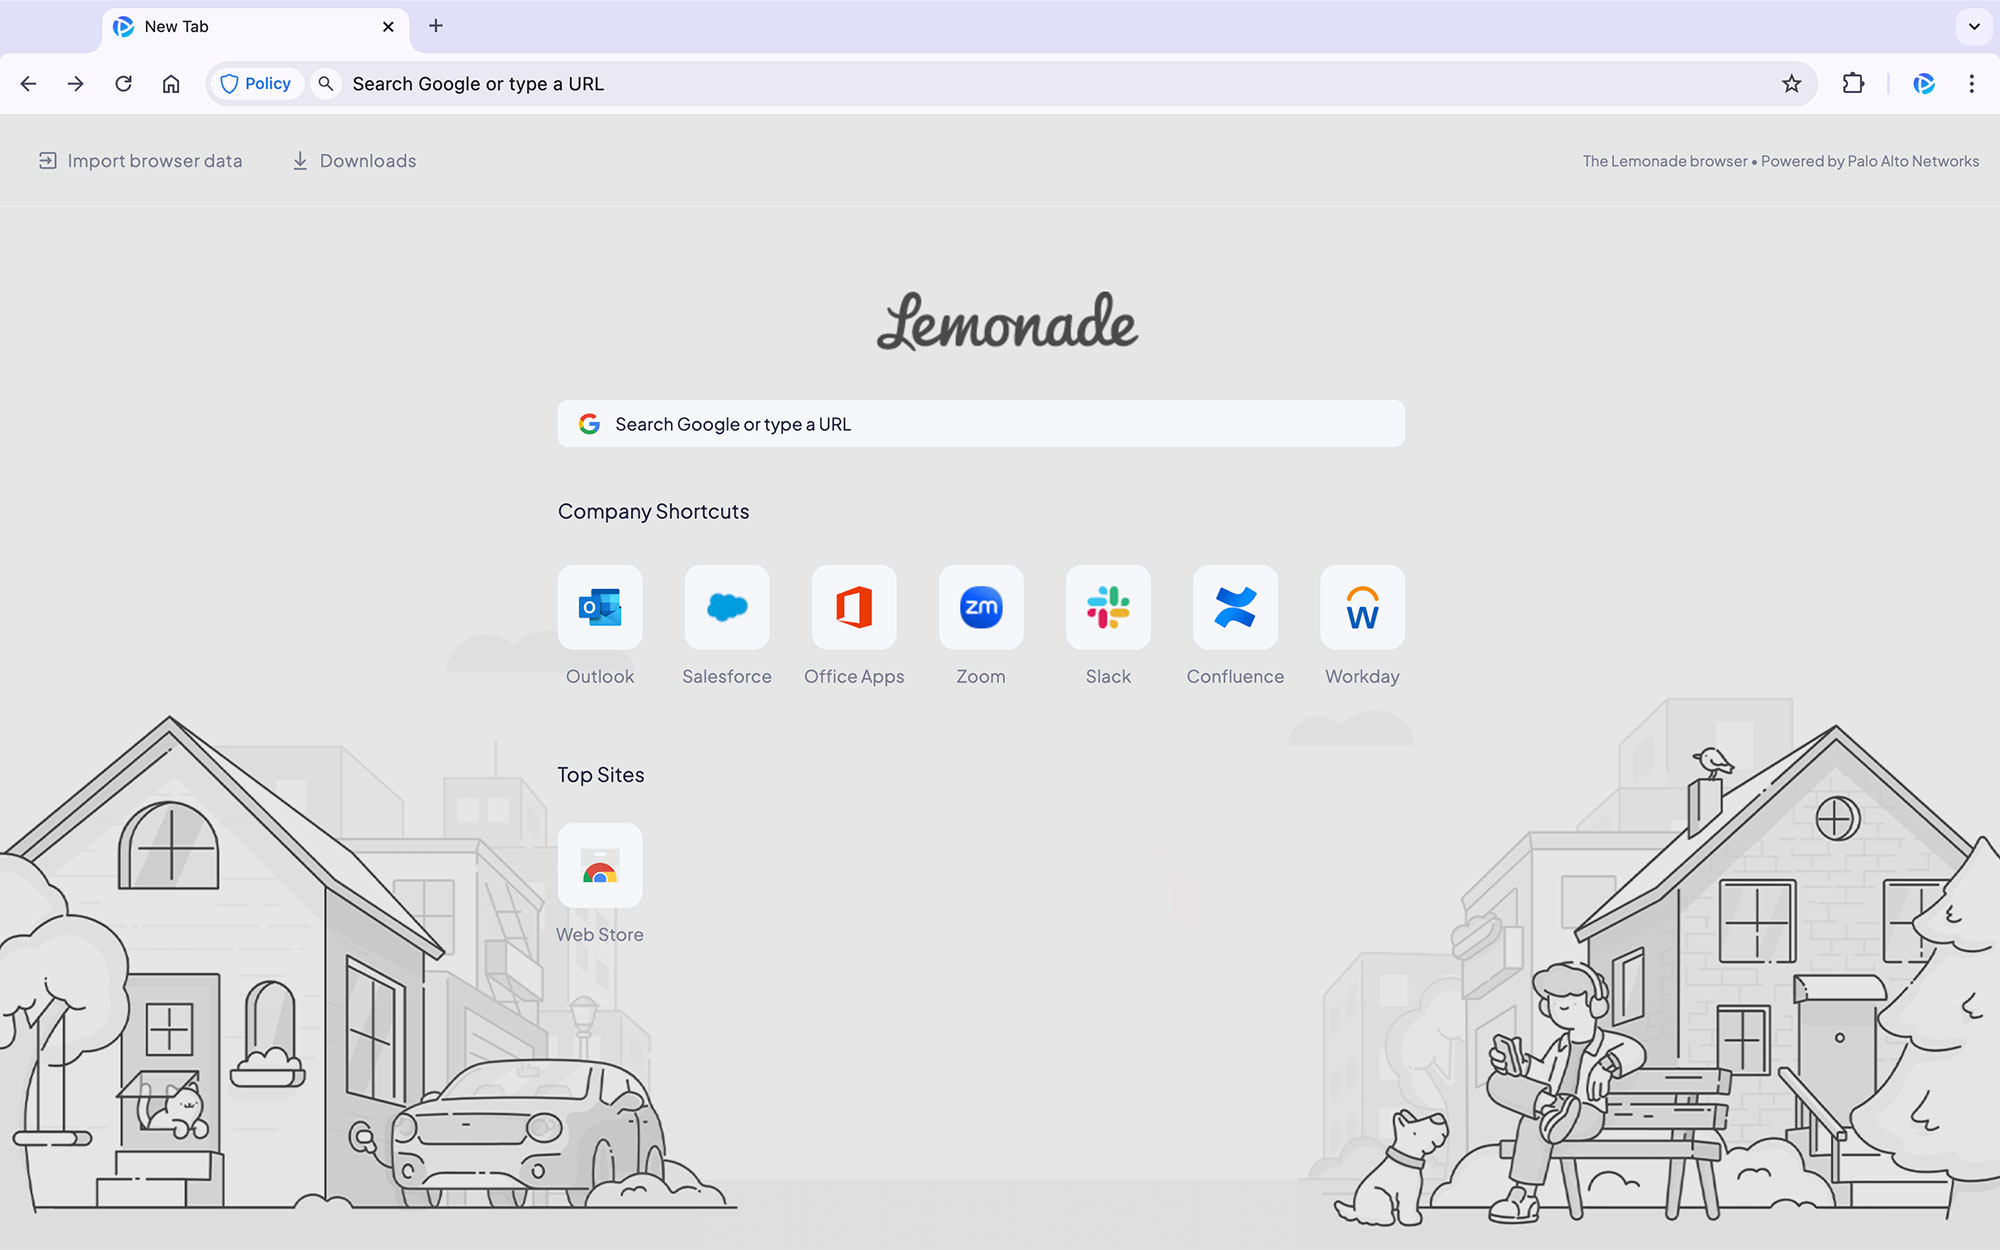The height and width of the screenshot is (1250, 2000).
Task: Open the Zoom shortcut
Action: 980,607
